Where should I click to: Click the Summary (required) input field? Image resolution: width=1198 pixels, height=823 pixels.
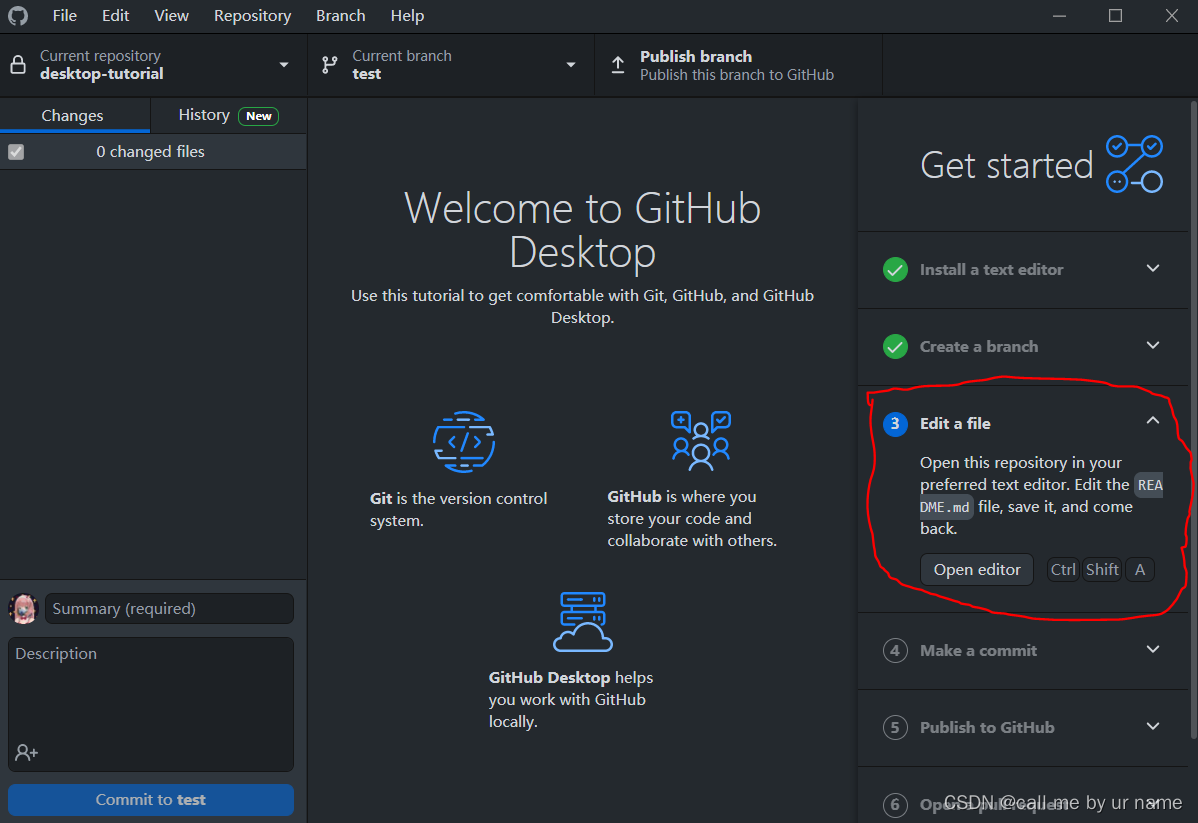(x=168, y=608)
